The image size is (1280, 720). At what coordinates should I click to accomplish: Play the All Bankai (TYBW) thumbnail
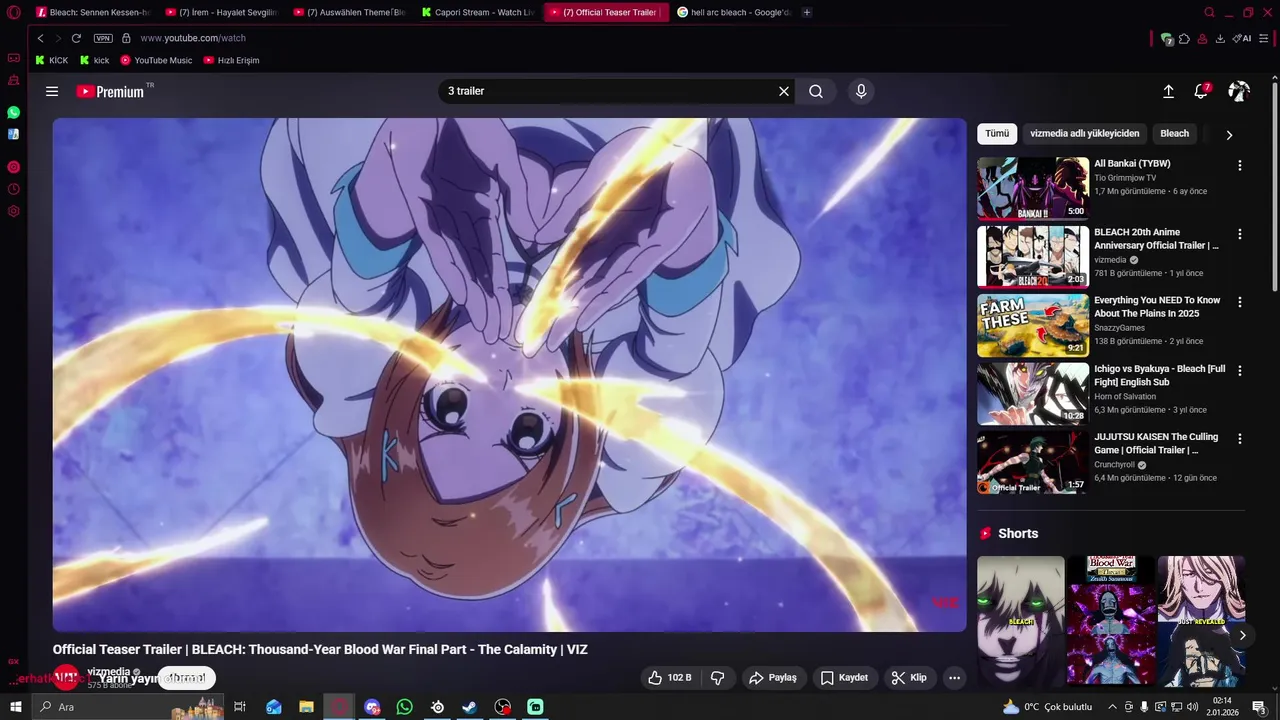1033,188
